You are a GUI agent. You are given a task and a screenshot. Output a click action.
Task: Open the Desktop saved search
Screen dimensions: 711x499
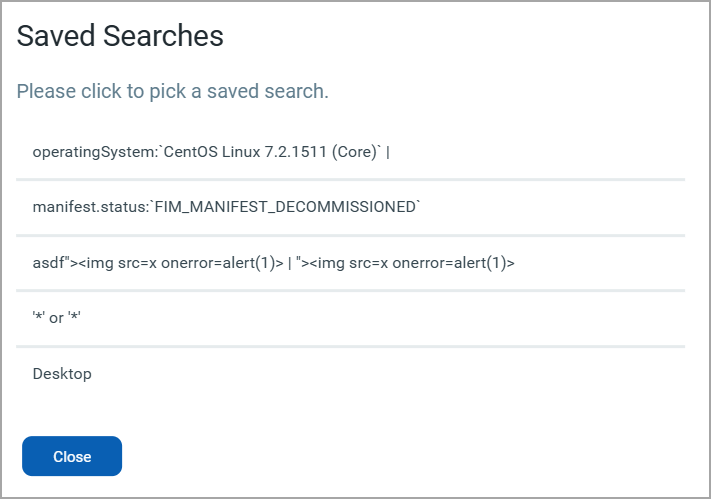[350, 374]
